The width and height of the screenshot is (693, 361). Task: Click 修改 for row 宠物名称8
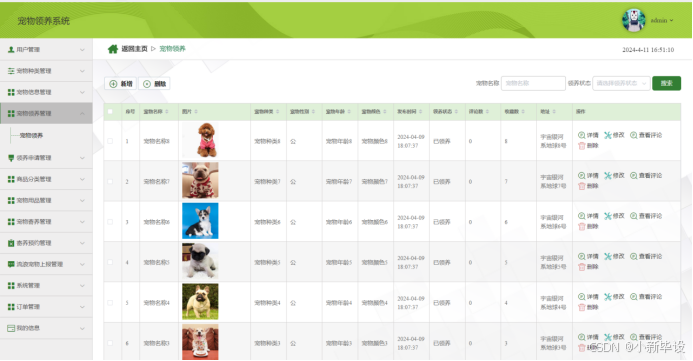click(614, 135)
